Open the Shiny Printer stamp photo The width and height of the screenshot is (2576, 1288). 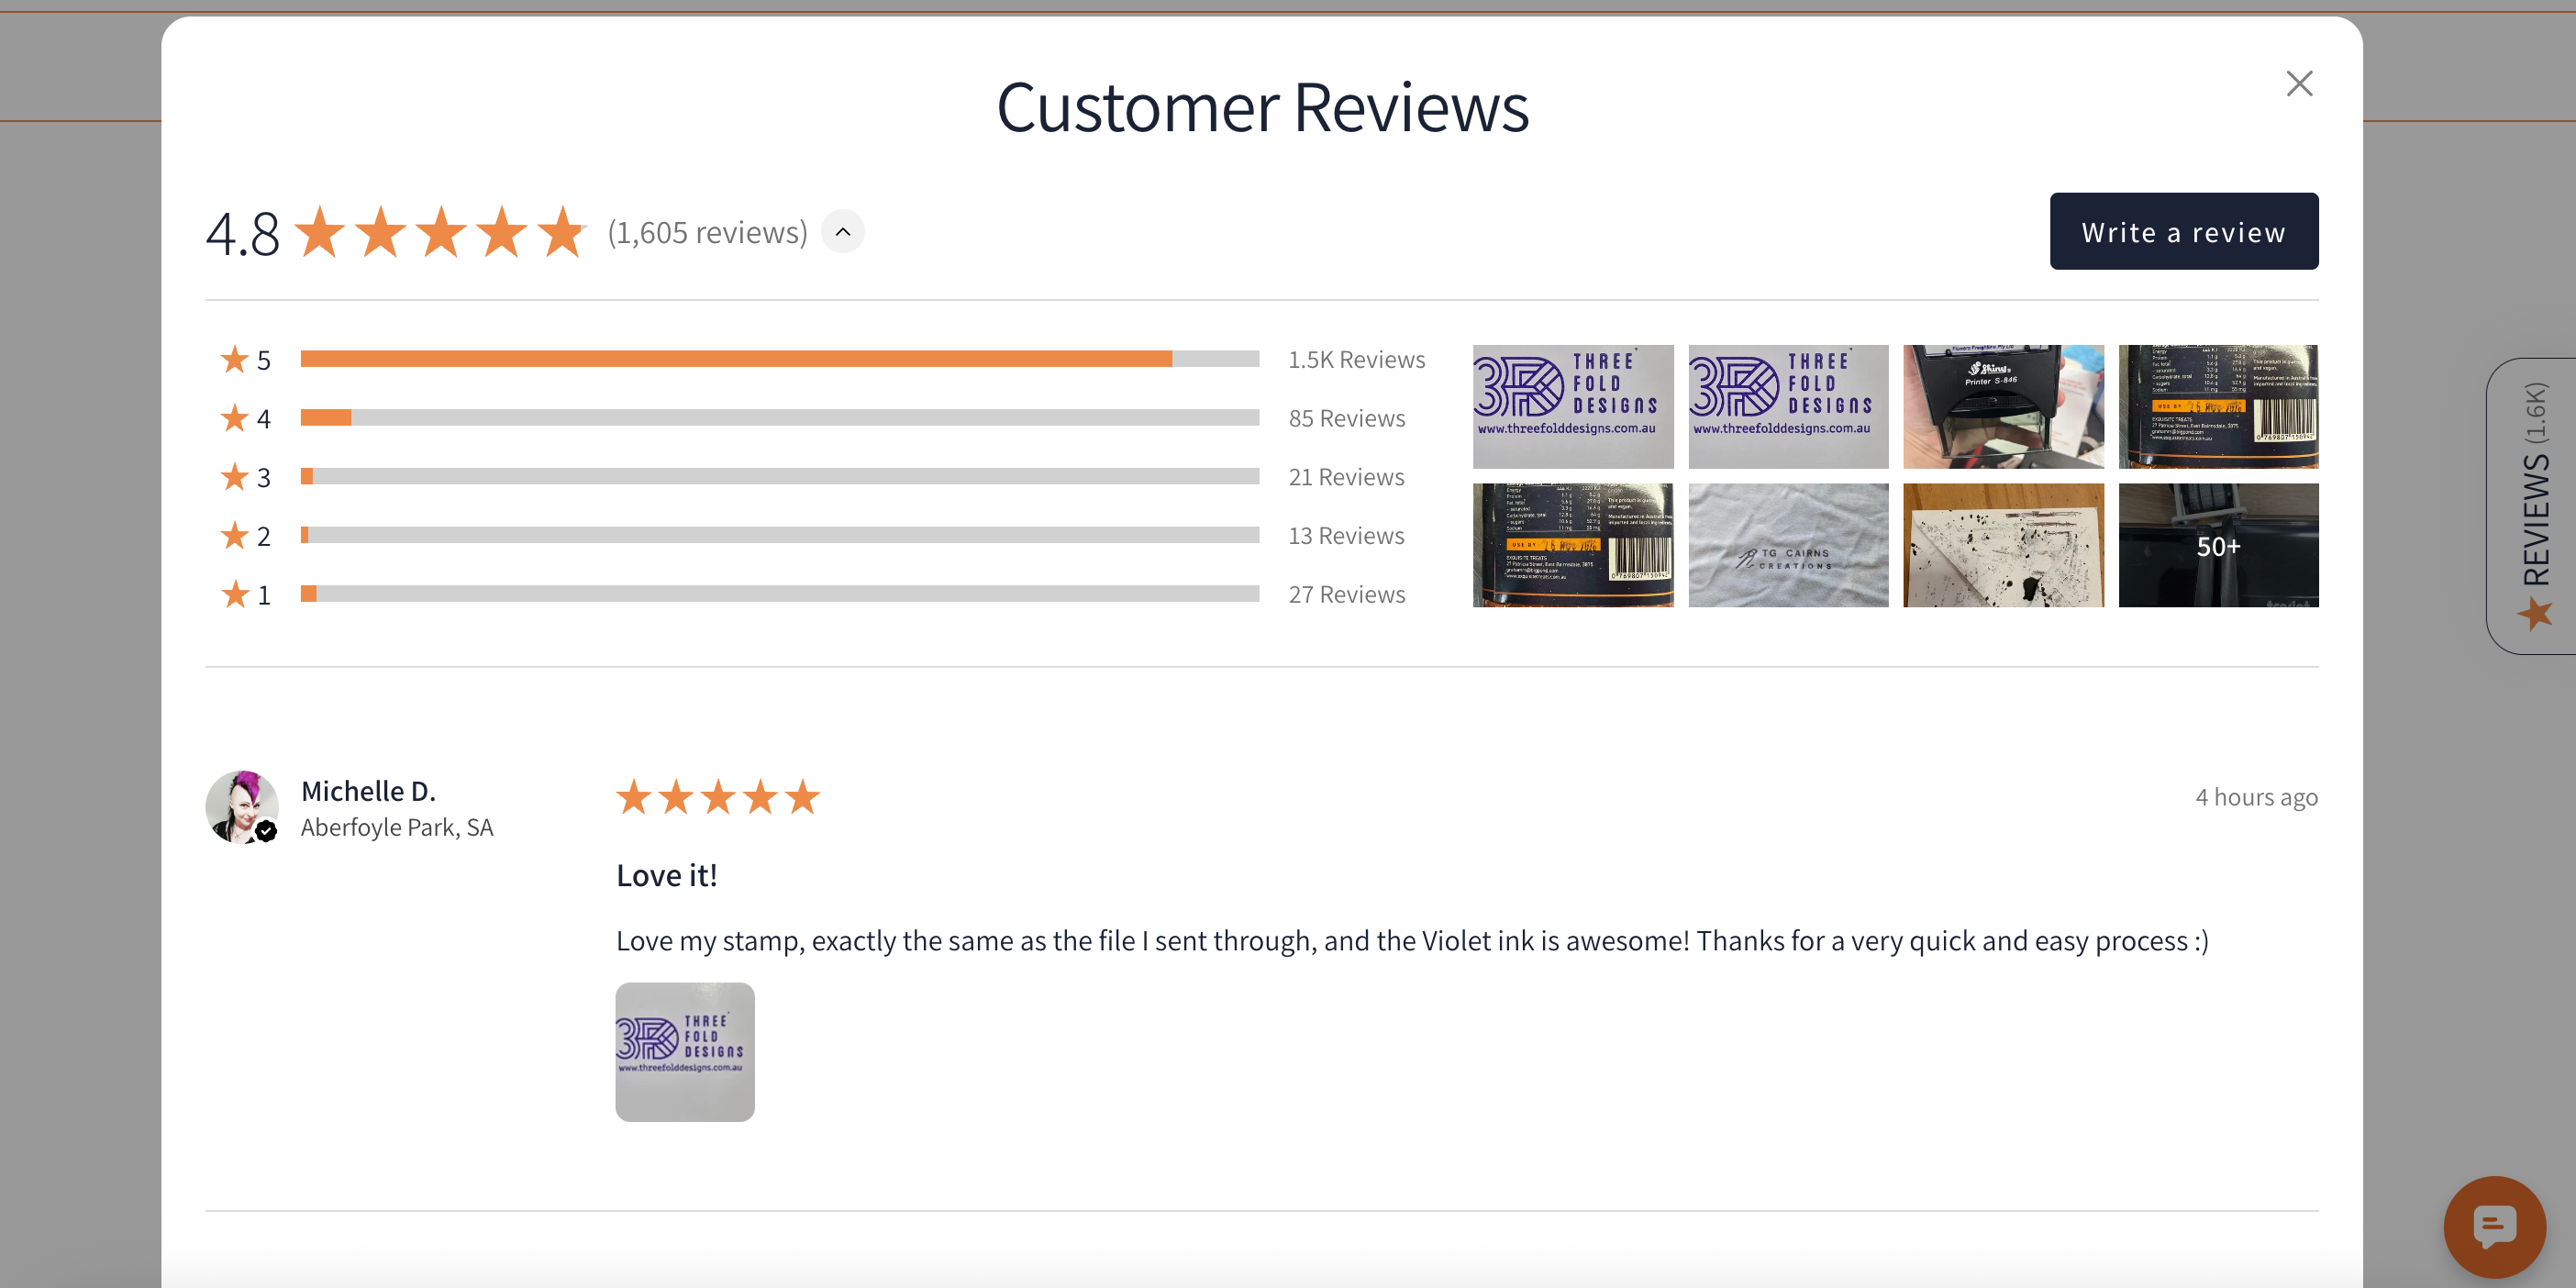tap(2002, 407)
